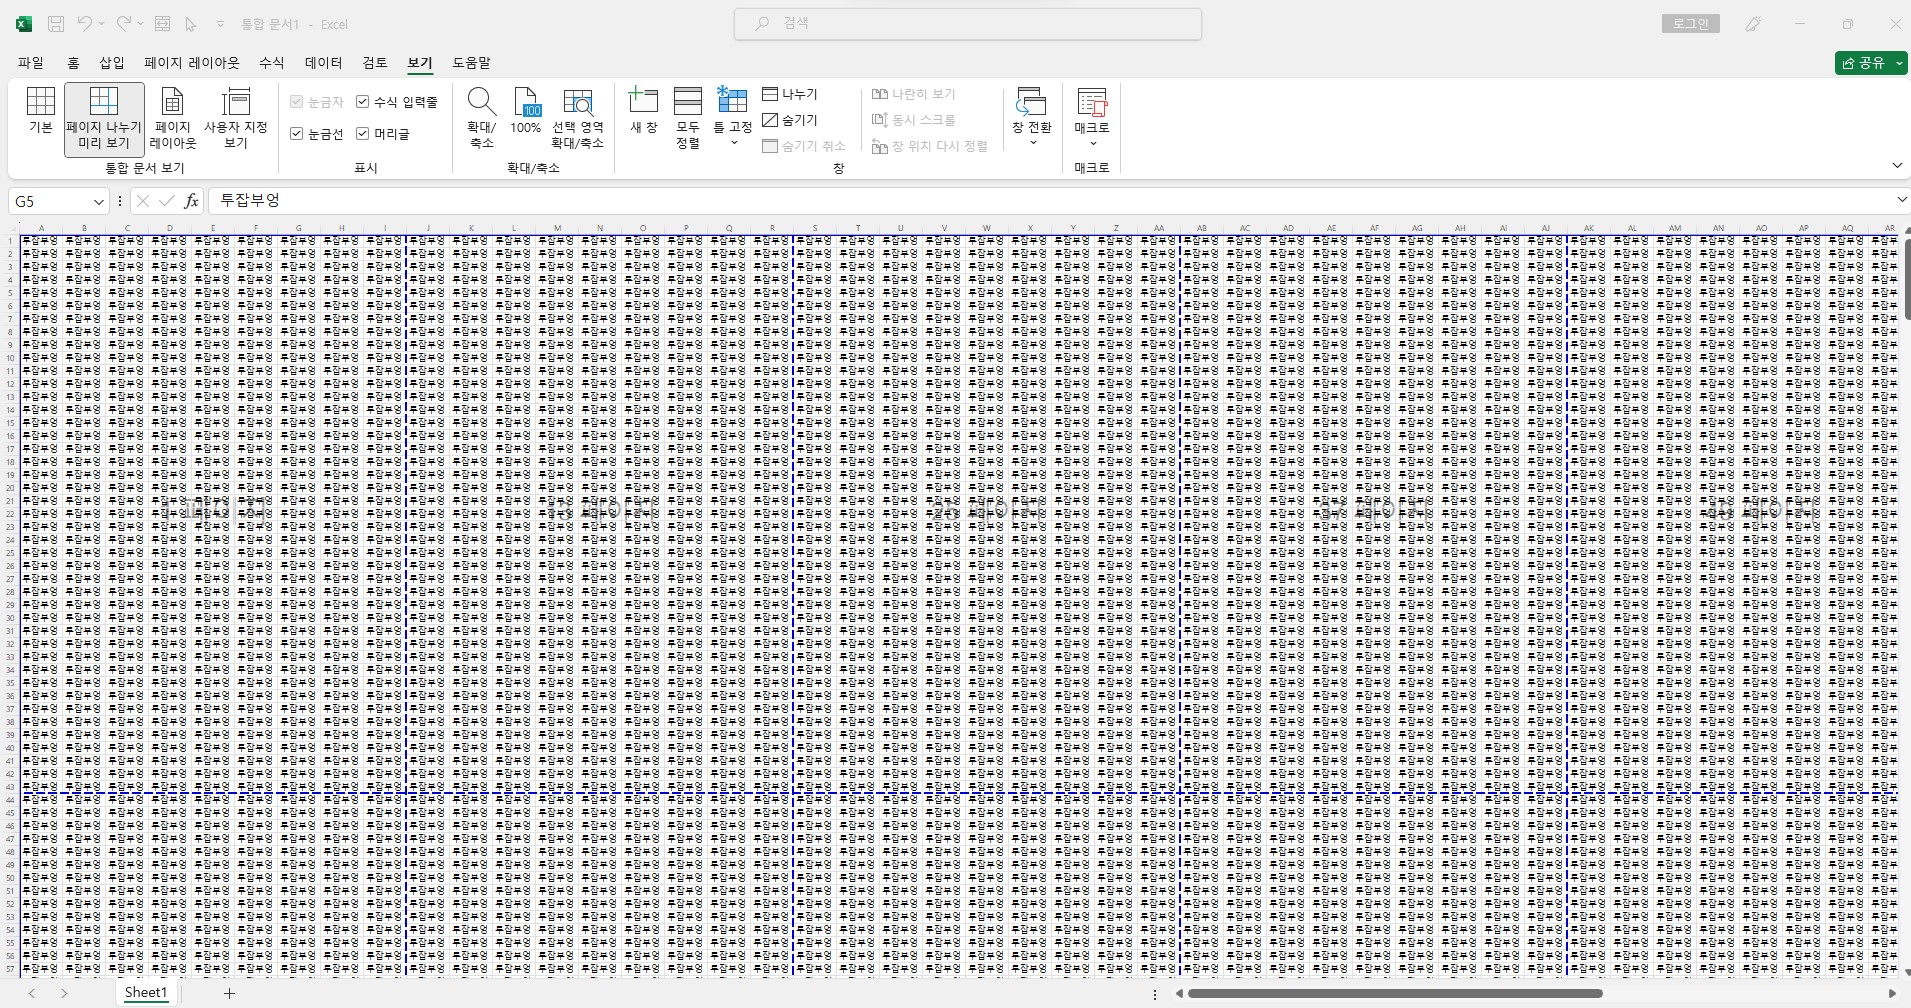
Task: Open the File (파일) tab
Action: click(x=31, y=63)
